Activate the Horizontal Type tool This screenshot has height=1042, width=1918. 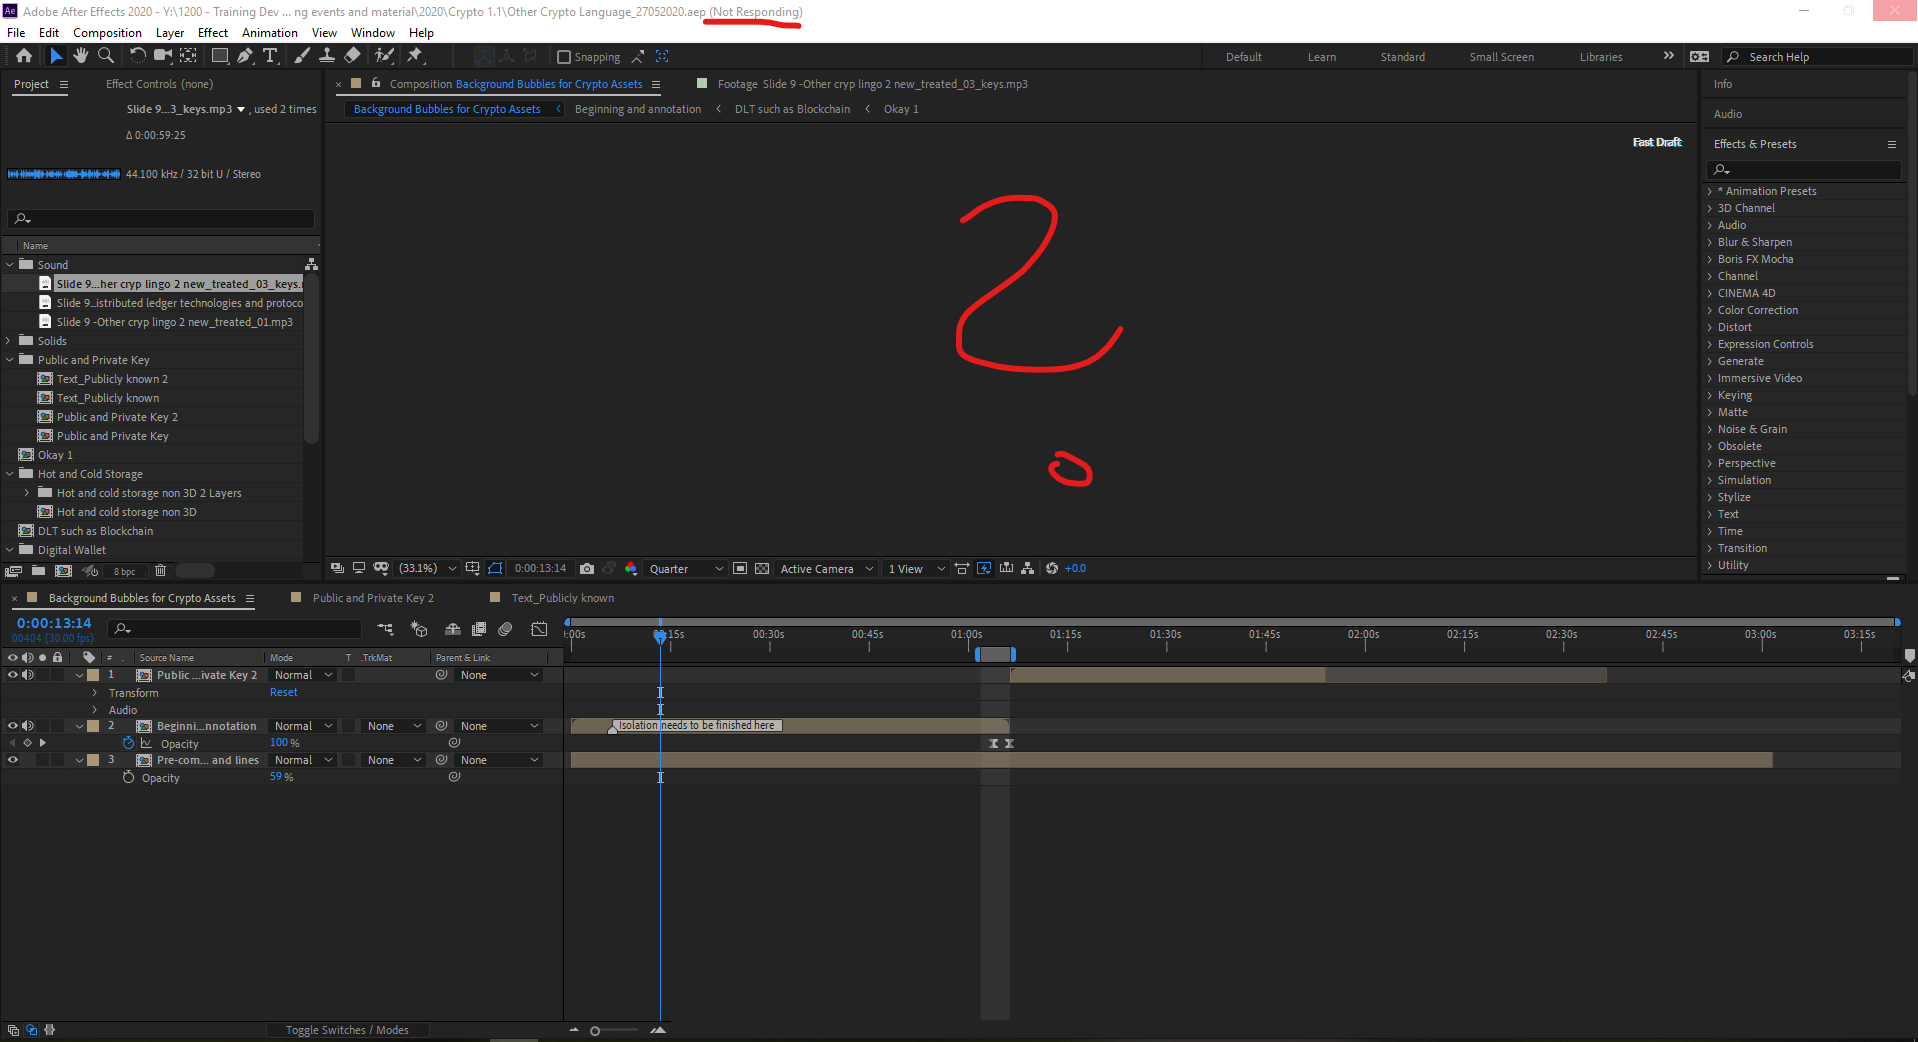[x=271, y=56]
